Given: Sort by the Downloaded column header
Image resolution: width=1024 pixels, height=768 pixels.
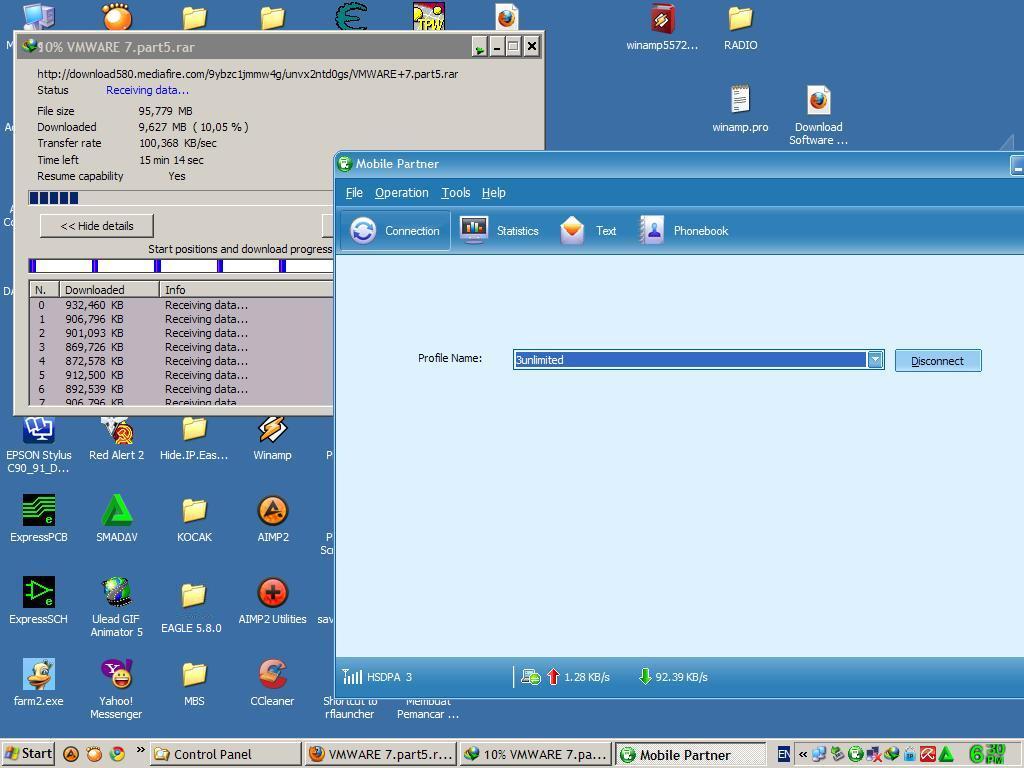Looking at the screenshot, I should pos(109,289).
